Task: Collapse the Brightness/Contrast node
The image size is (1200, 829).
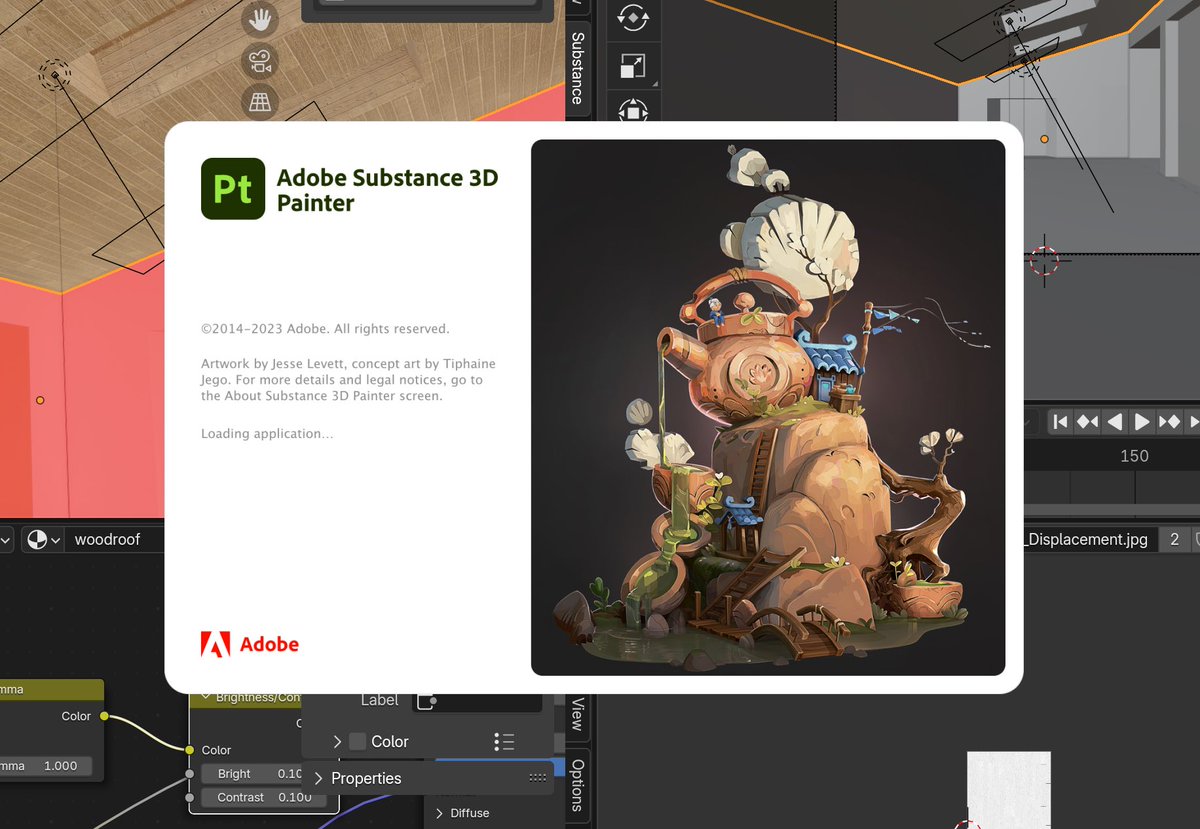Action: pyautogui.click(x=207, y=697)
